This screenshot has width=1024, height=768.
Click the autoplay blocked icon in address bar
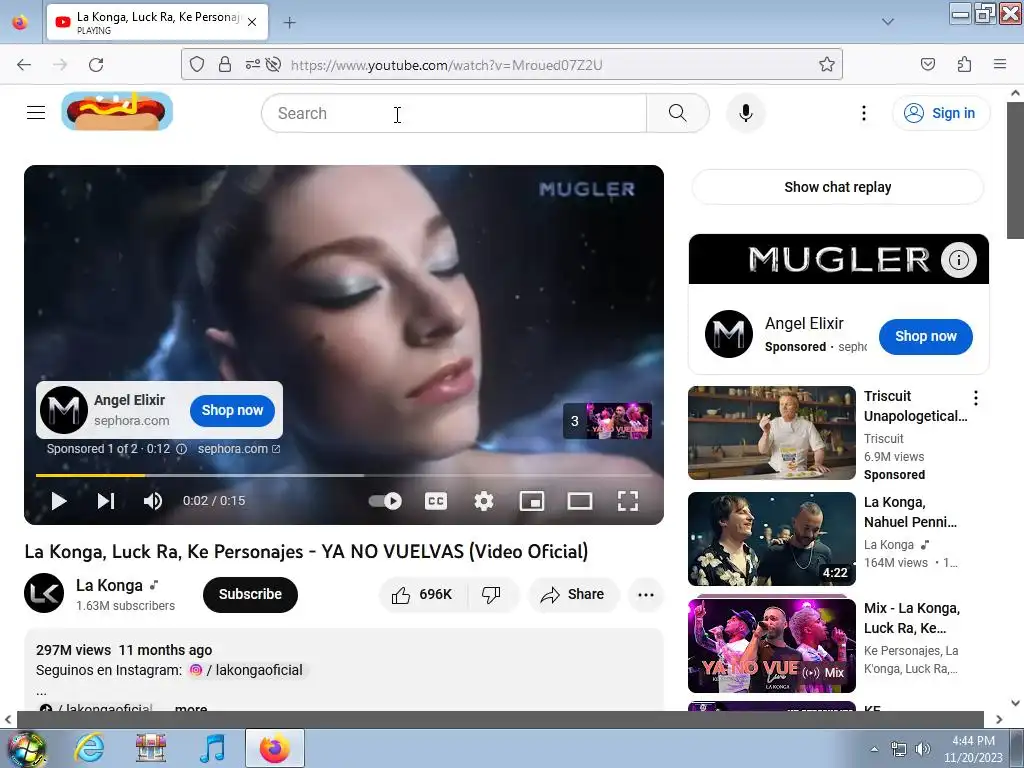click(x=274, y=65)
